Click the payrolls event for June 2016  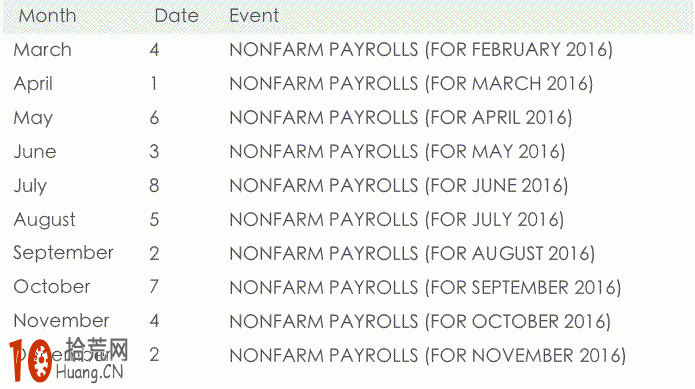(399, 186)
